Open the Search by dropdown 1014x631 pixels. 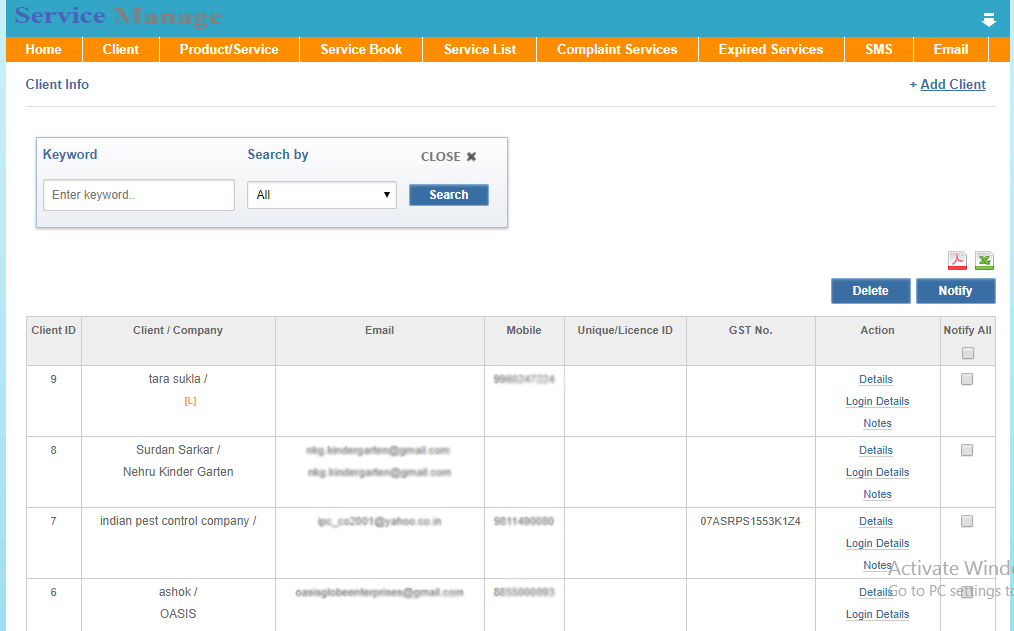point(322,195)
